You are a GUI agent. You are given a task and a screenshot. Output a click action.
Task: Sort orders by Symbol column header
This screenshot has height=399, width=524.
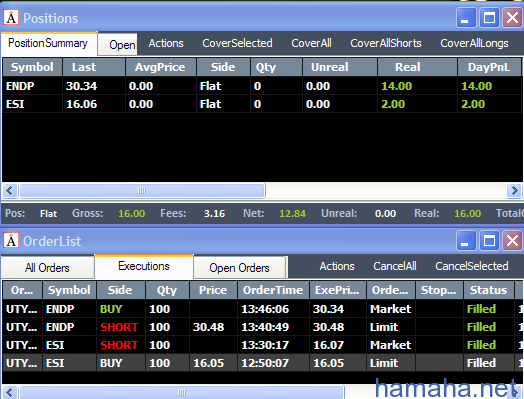tap(70, 290)
